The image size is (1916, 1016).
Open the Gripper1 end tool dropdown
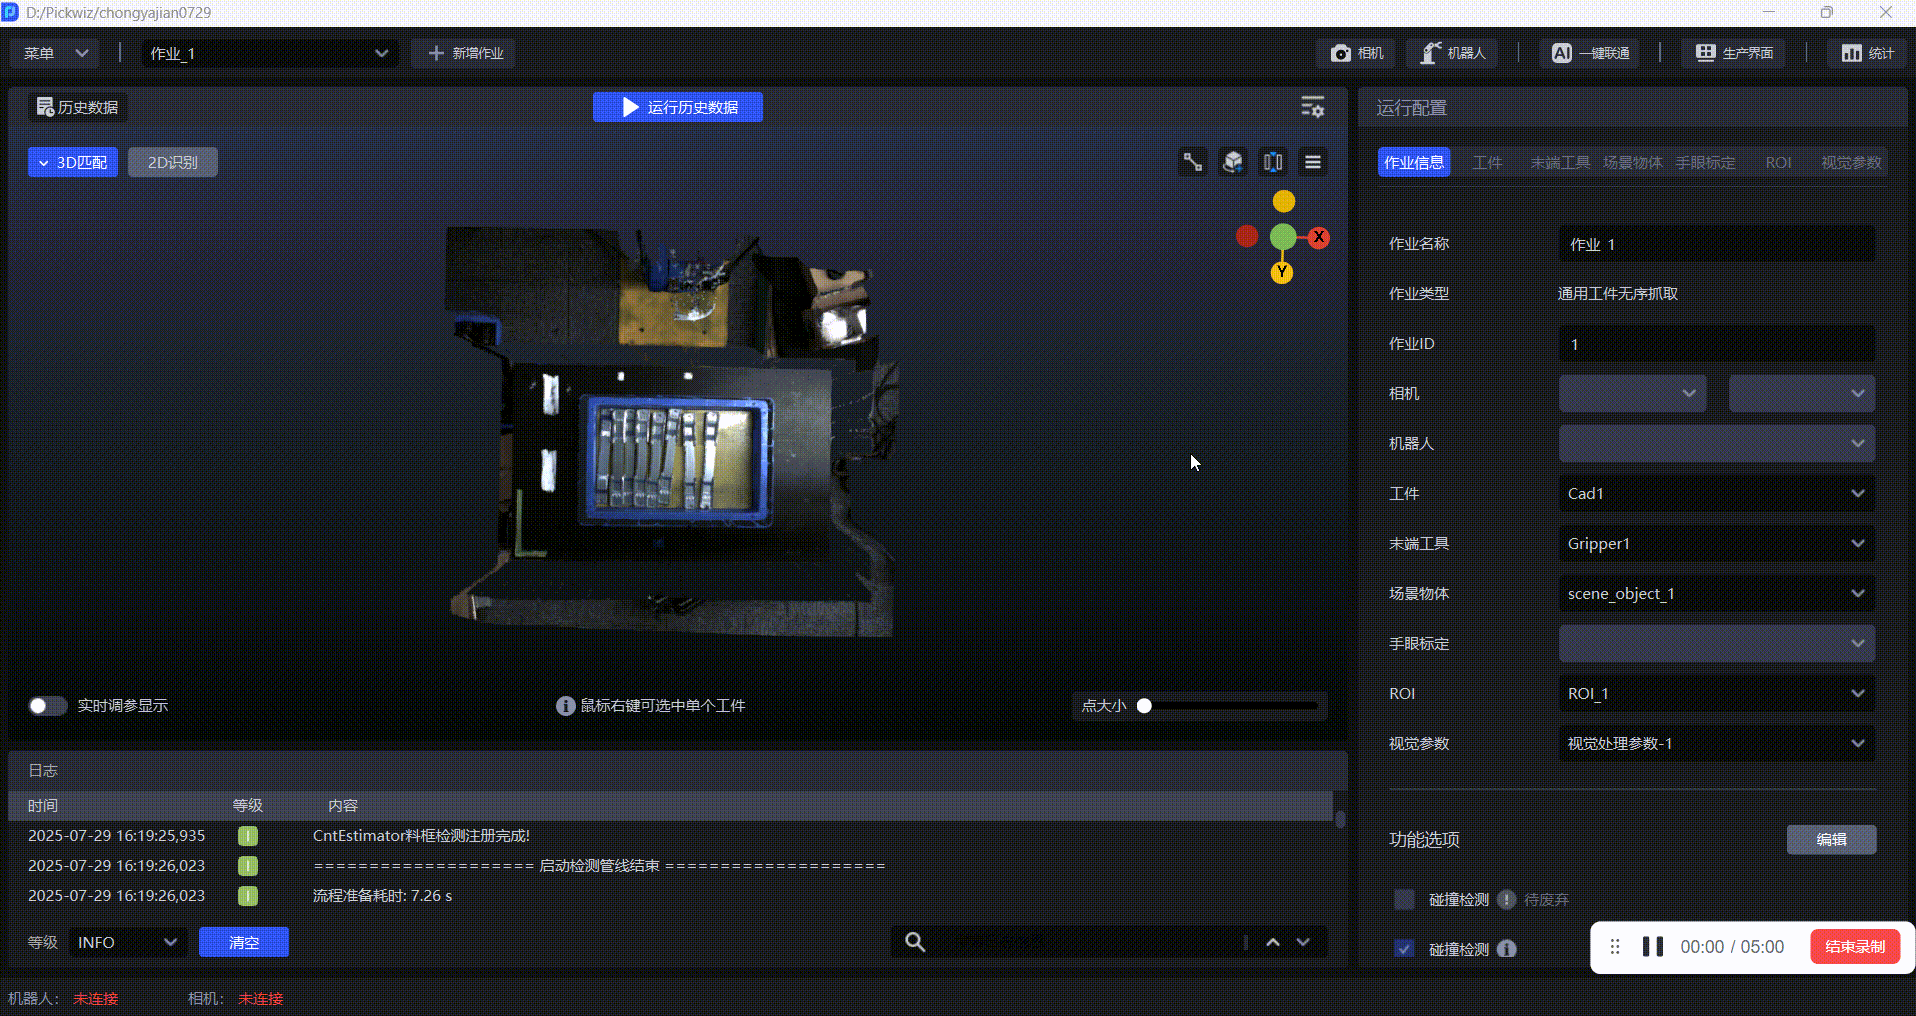click(1716, 544)
